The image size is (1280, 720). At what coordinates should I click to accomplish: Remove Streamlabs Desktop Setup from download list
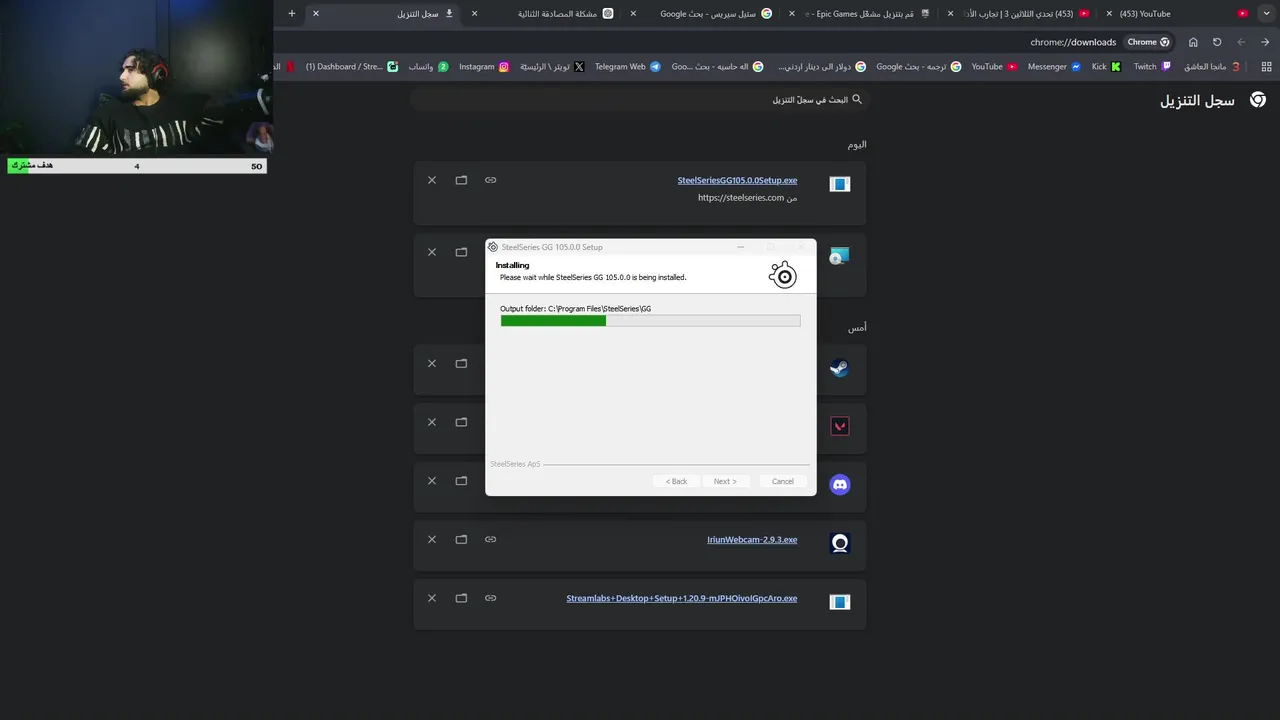pyautogui.click(x=432, y=598)
